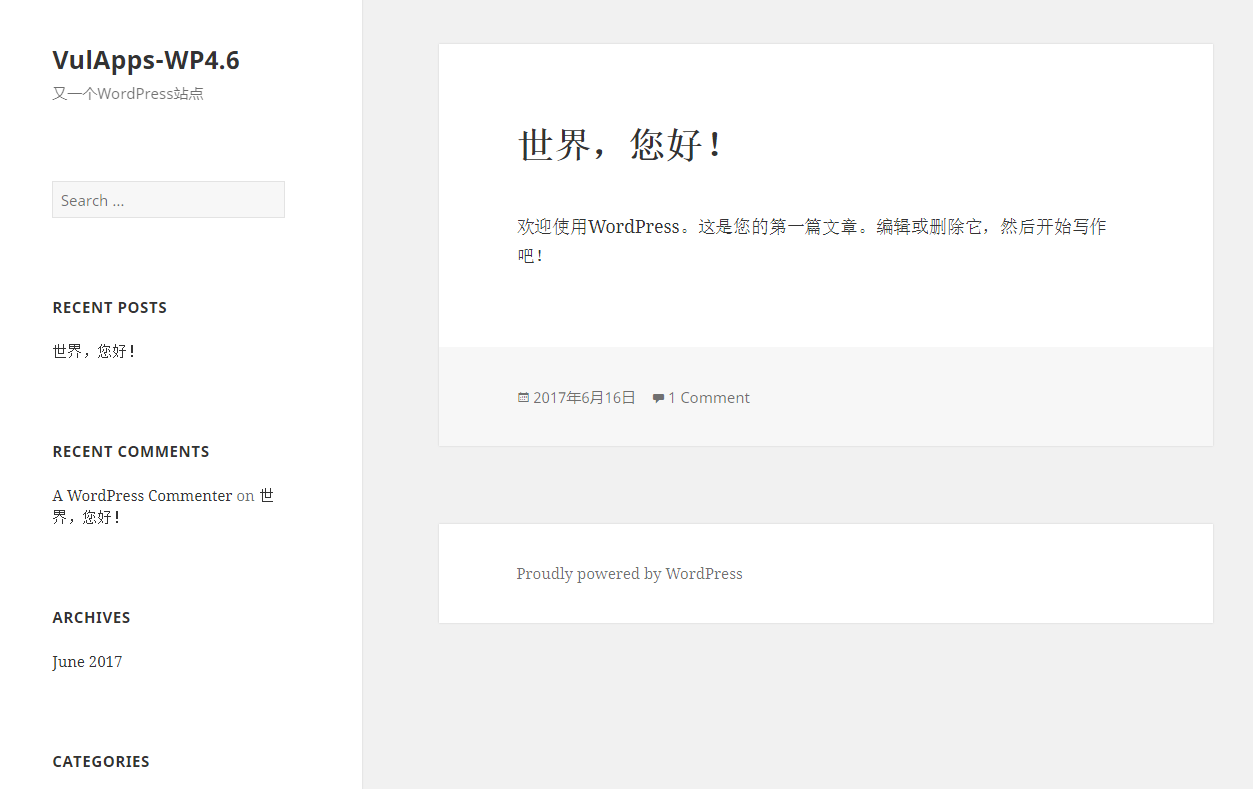Screen dimensions: 1253x789
Task: Open the 1 Comment link
Action: tap(709, 397)
